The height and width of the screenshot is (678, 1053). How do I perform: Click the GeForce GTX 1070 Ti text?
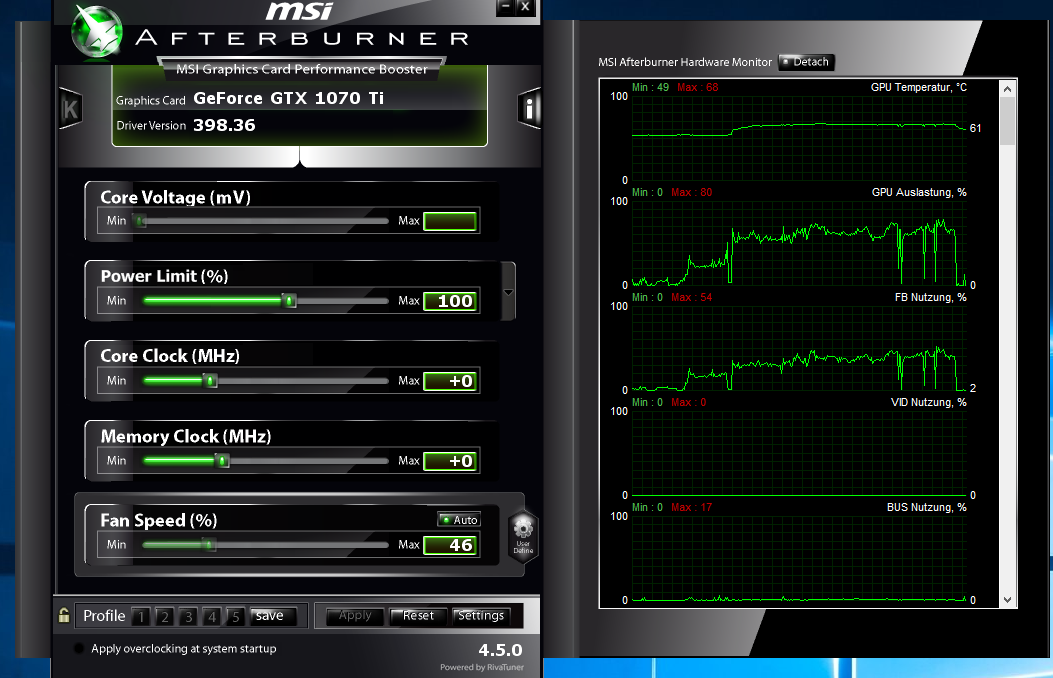288,98
